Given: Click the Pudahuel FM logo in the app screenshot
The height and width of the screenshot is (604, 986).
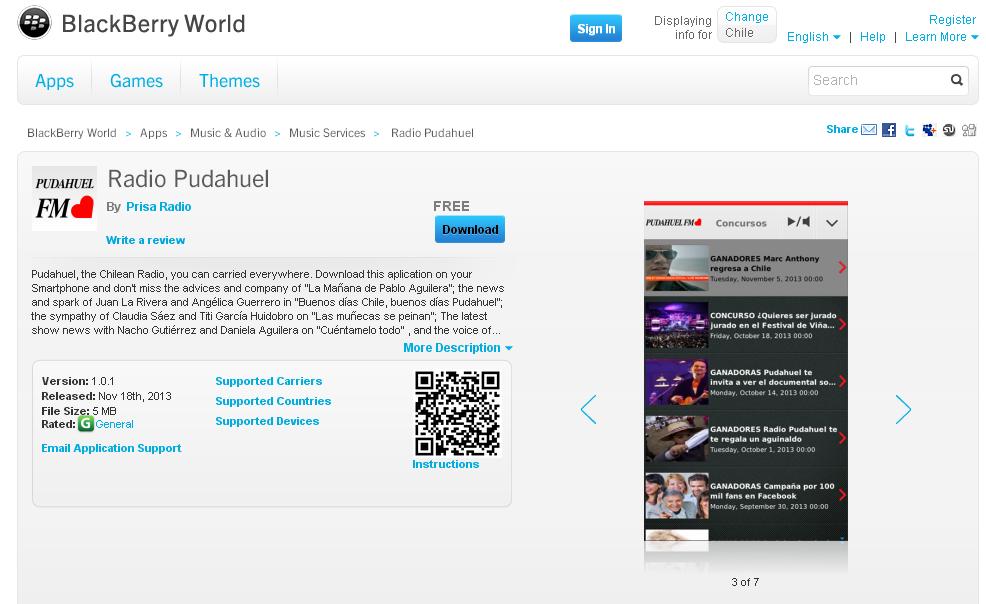Looking at the screenshot, I should pos(673,222).
